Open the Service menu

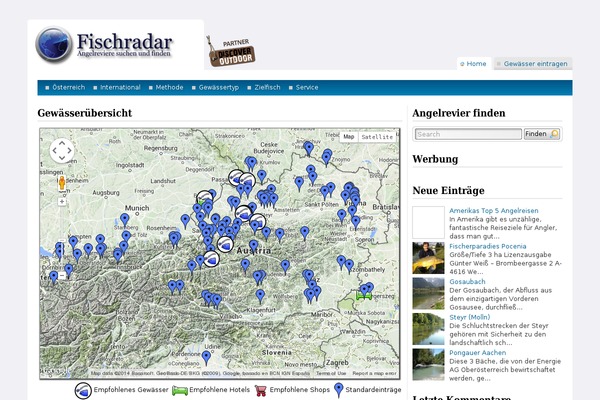point(307,87)
